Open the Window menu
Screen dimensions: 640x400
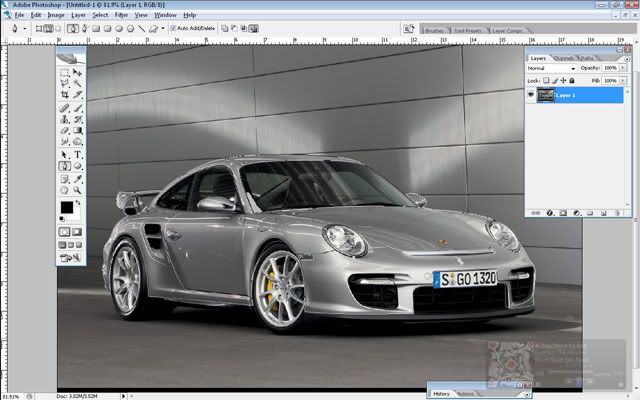point(165,15)
